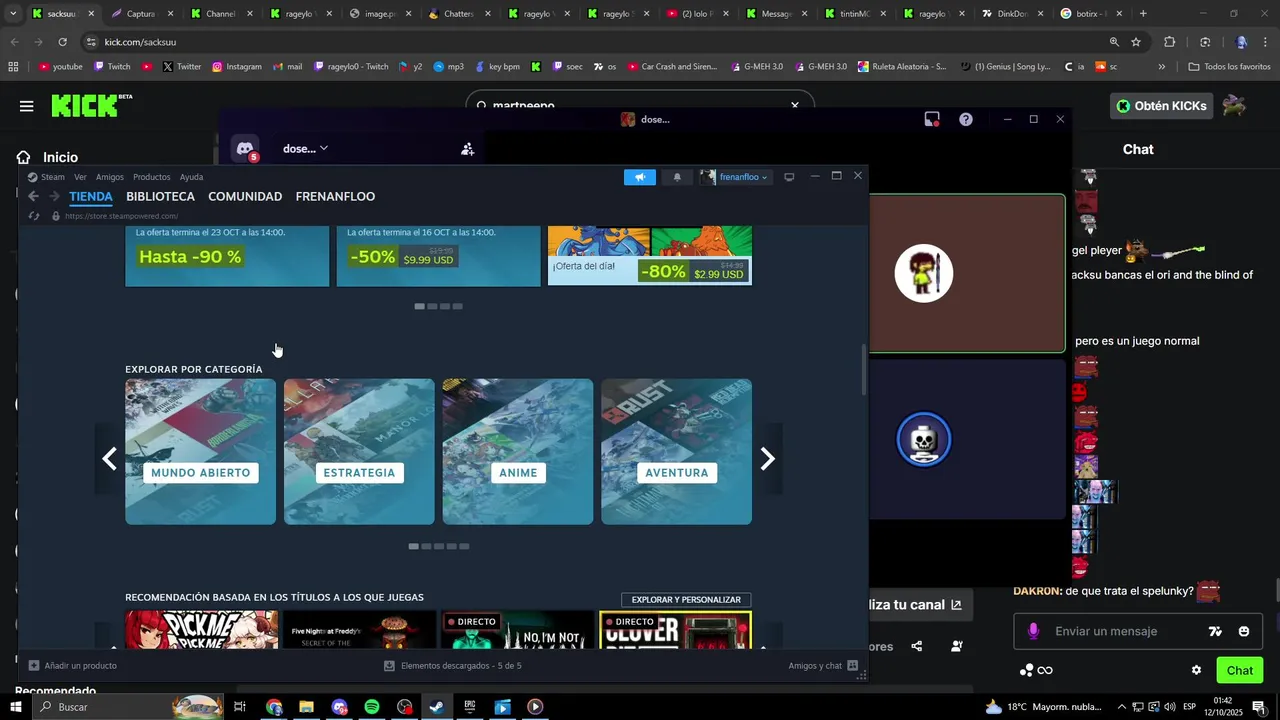
Task: Expand the dose... Discord DM dropdown
Action: [x=305, y=149]
